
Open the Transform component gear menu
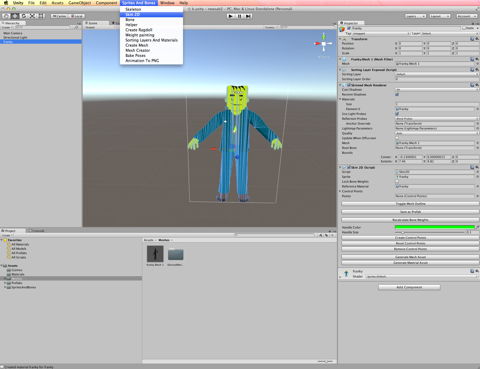[477, 39]
